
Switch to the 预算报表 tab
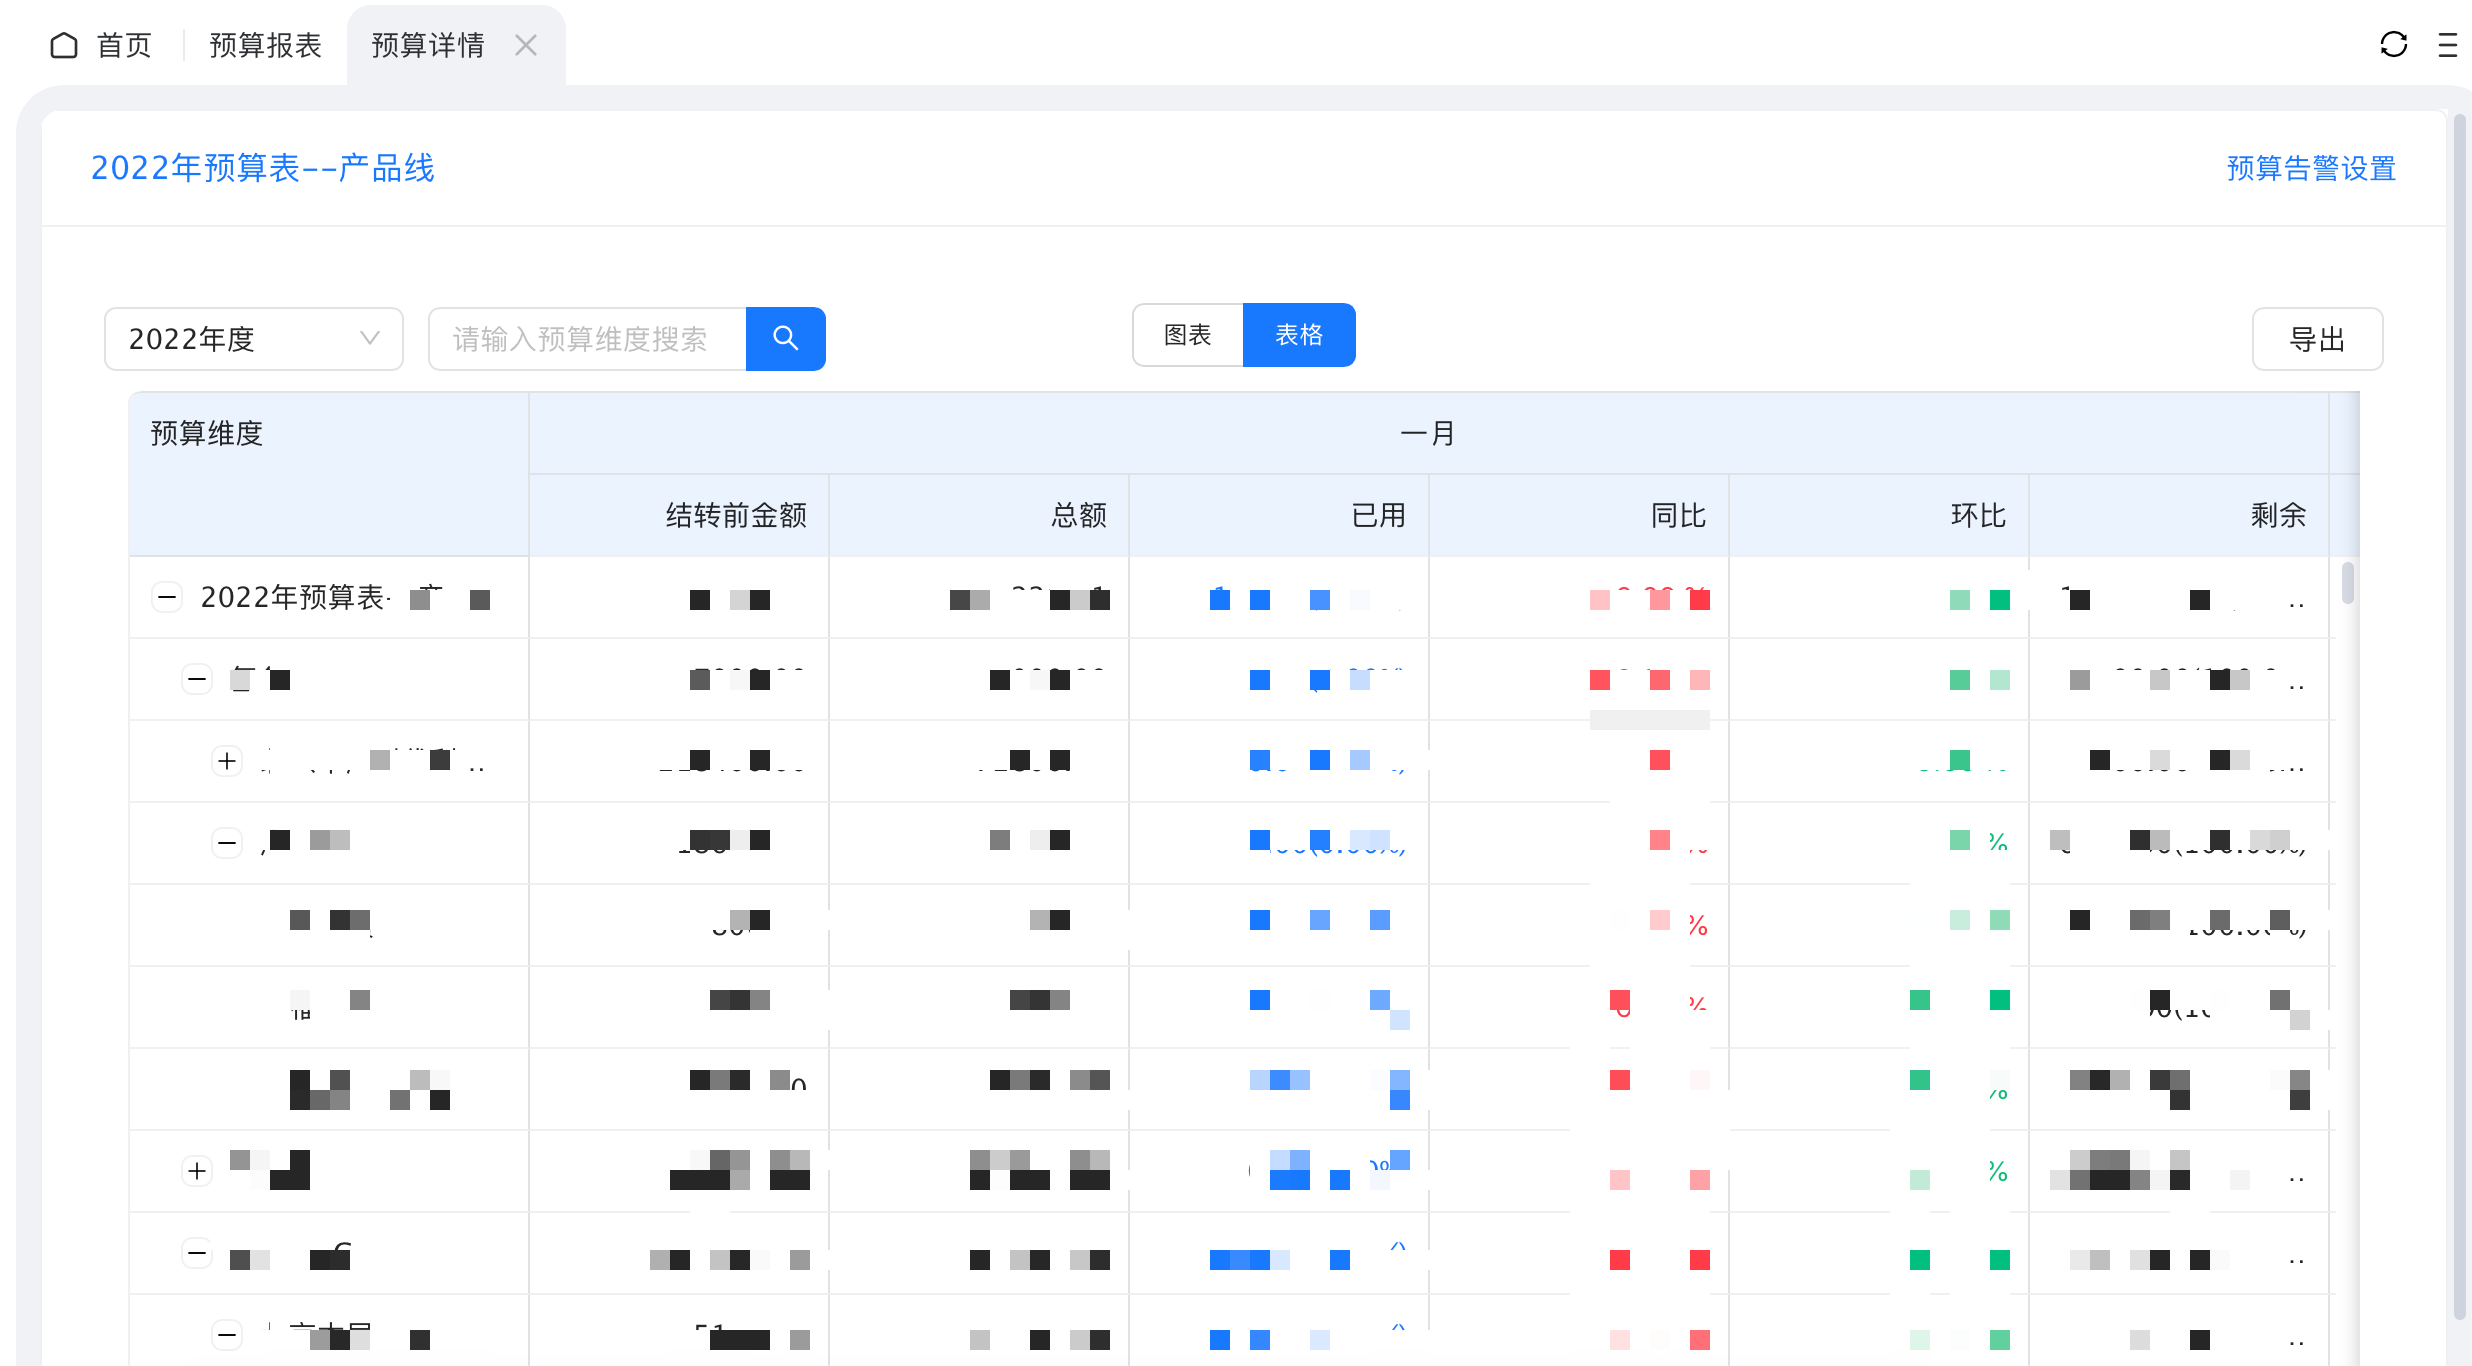coord(265,45)
